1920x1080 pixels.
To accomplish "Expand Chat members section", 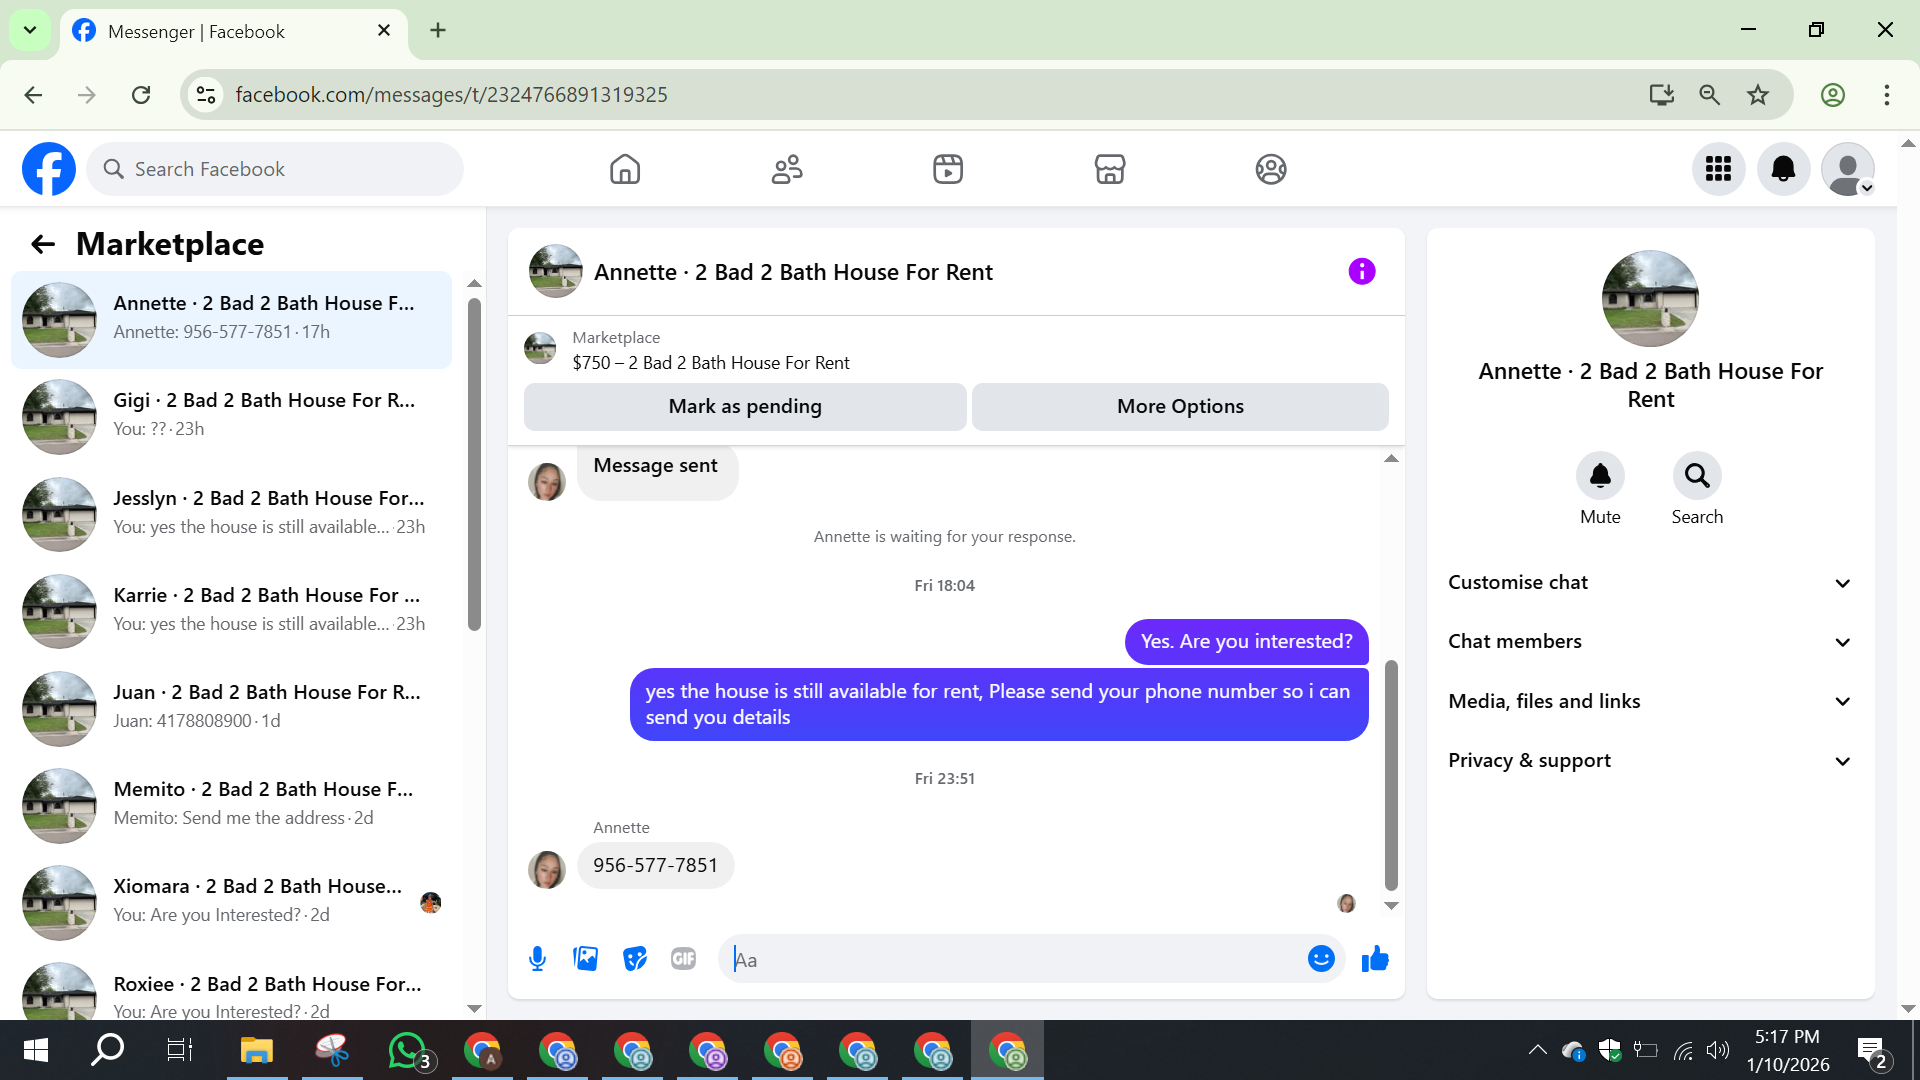I will 1650,642.
